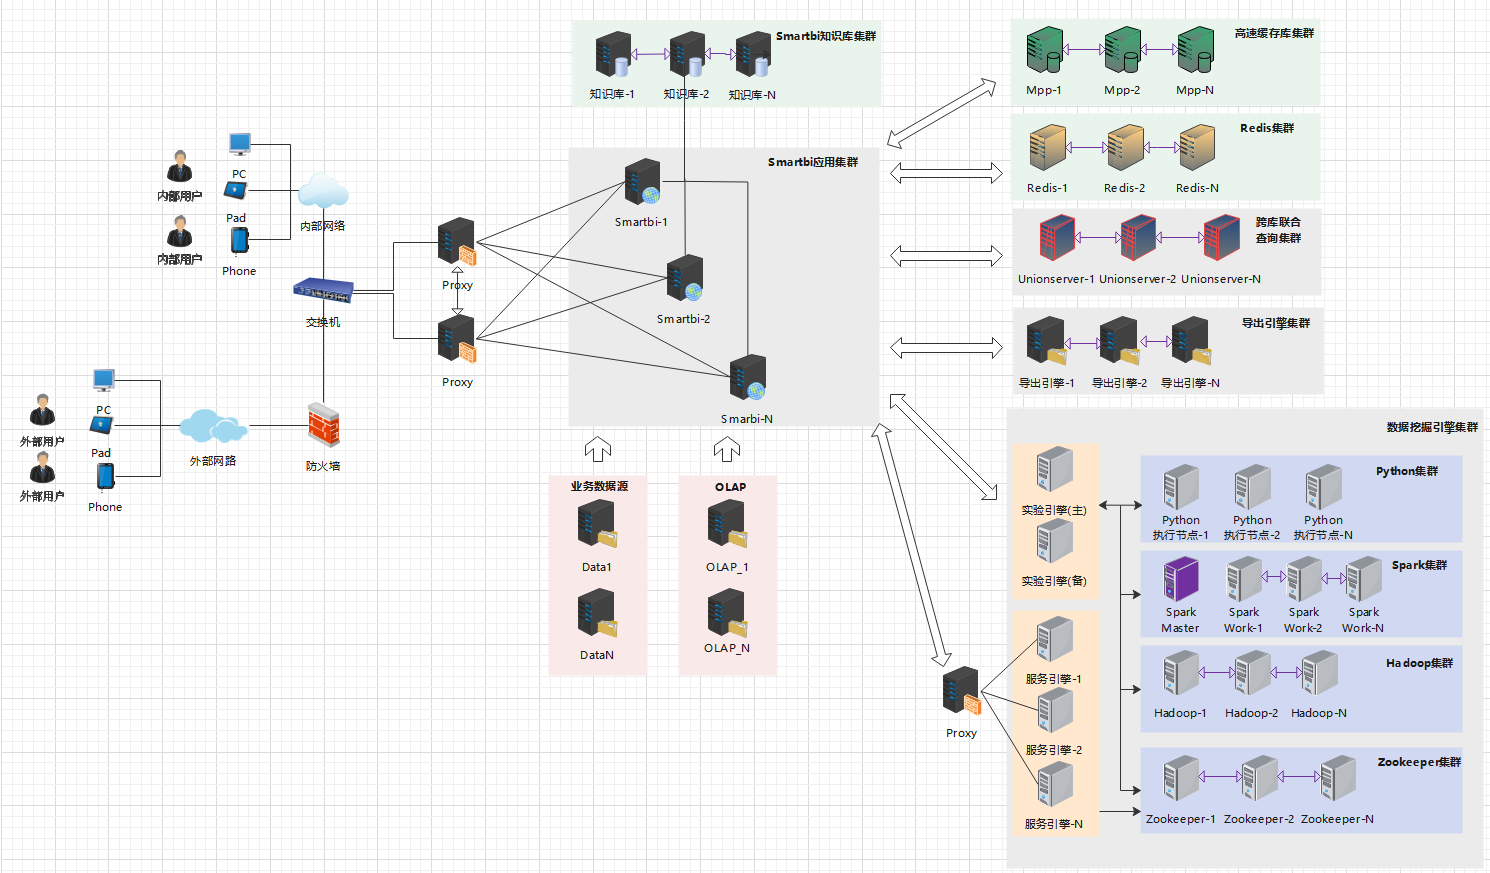Select the Redis-N server icon

click(1197, 147)
